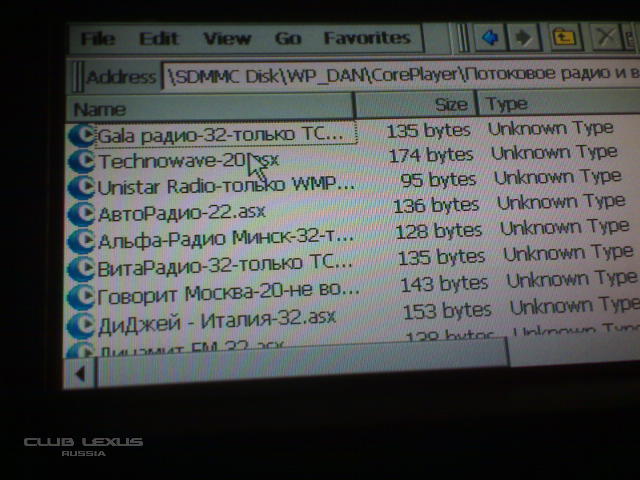640x480 pixels.
Task: Select the Technowave-20.asx file icon
Action: pos(82,160)
